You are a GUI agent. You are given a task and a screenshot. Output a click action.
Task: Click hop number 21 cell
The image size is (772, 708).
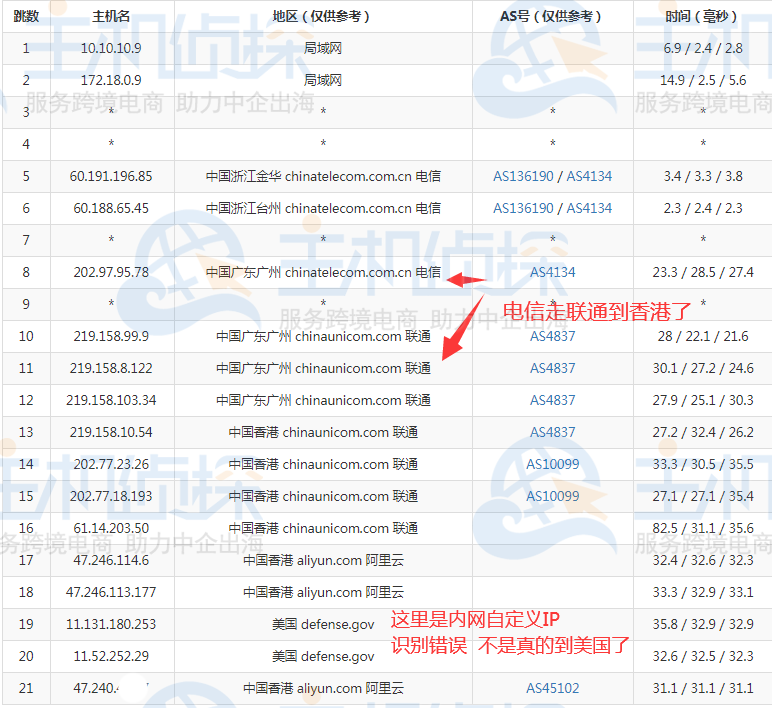coord(26,688)
